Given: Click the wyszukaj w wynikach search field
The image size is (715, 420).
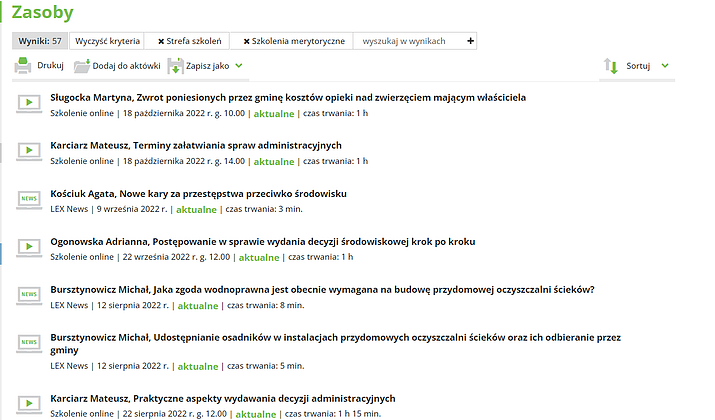Looking at the screenshot, I should (408, 41).
